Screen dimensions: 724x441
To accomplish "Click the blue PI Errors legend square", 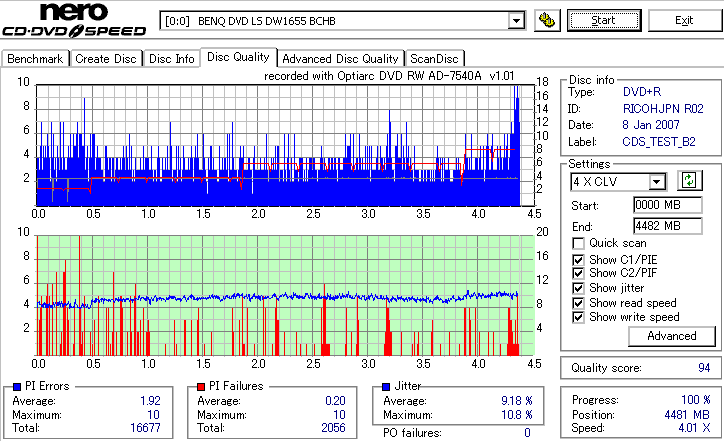I will coord(17,387).
